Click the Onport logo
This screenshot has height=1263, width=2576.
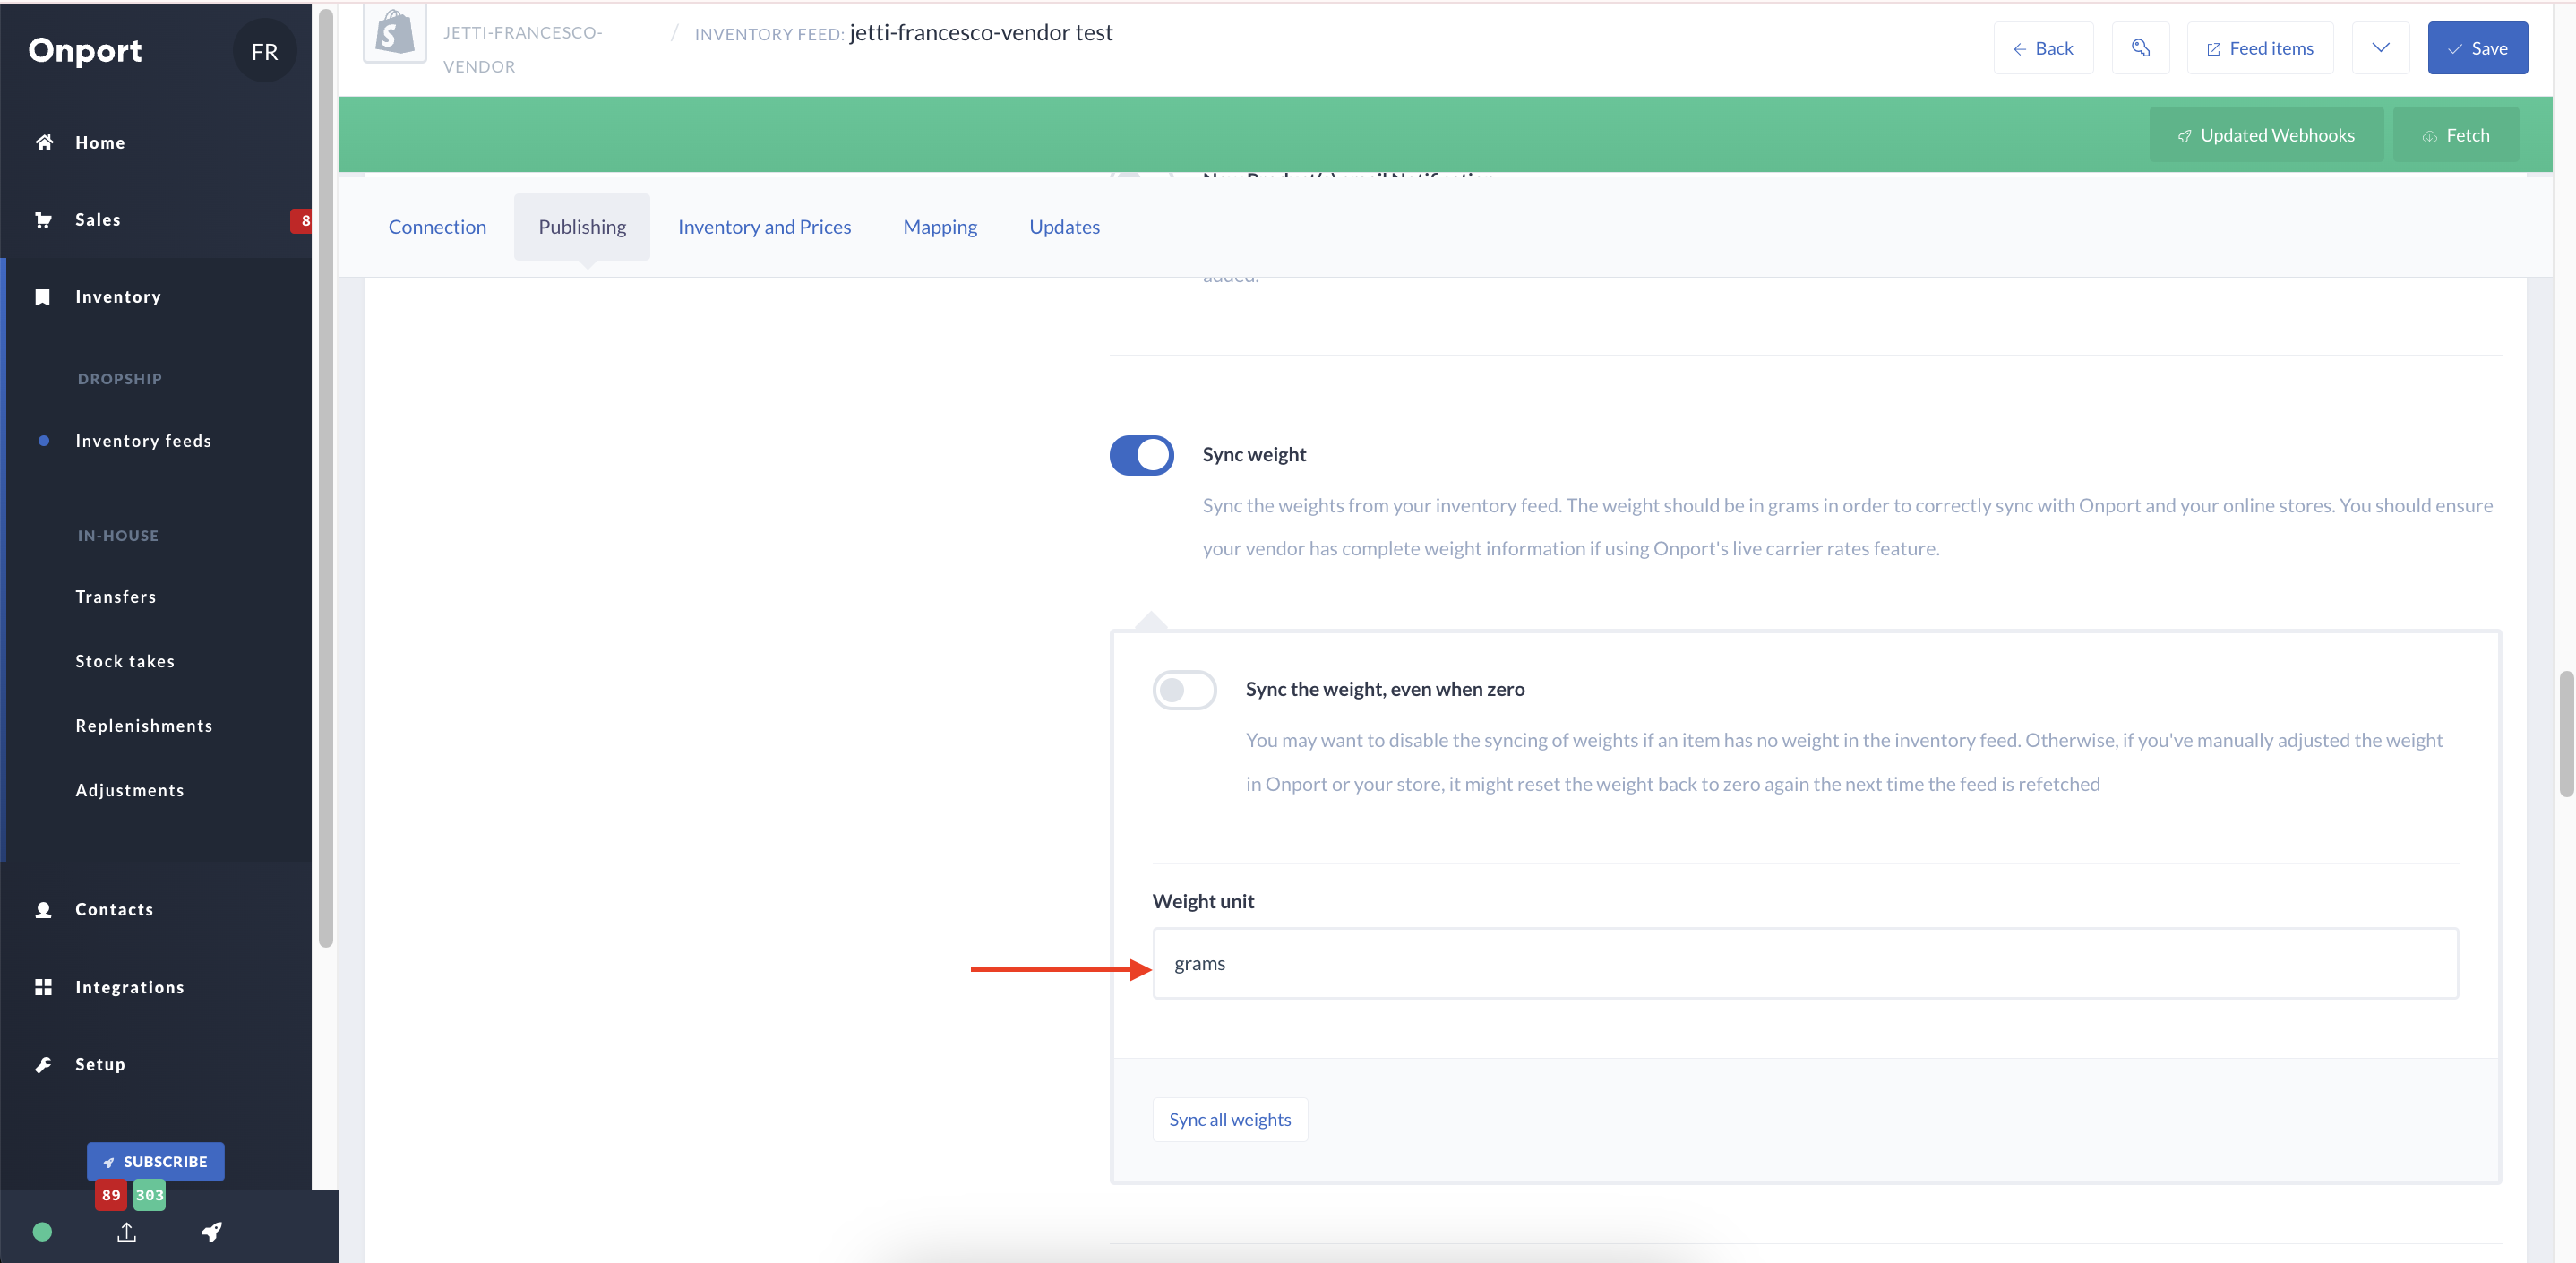click(x=85, y=51)
